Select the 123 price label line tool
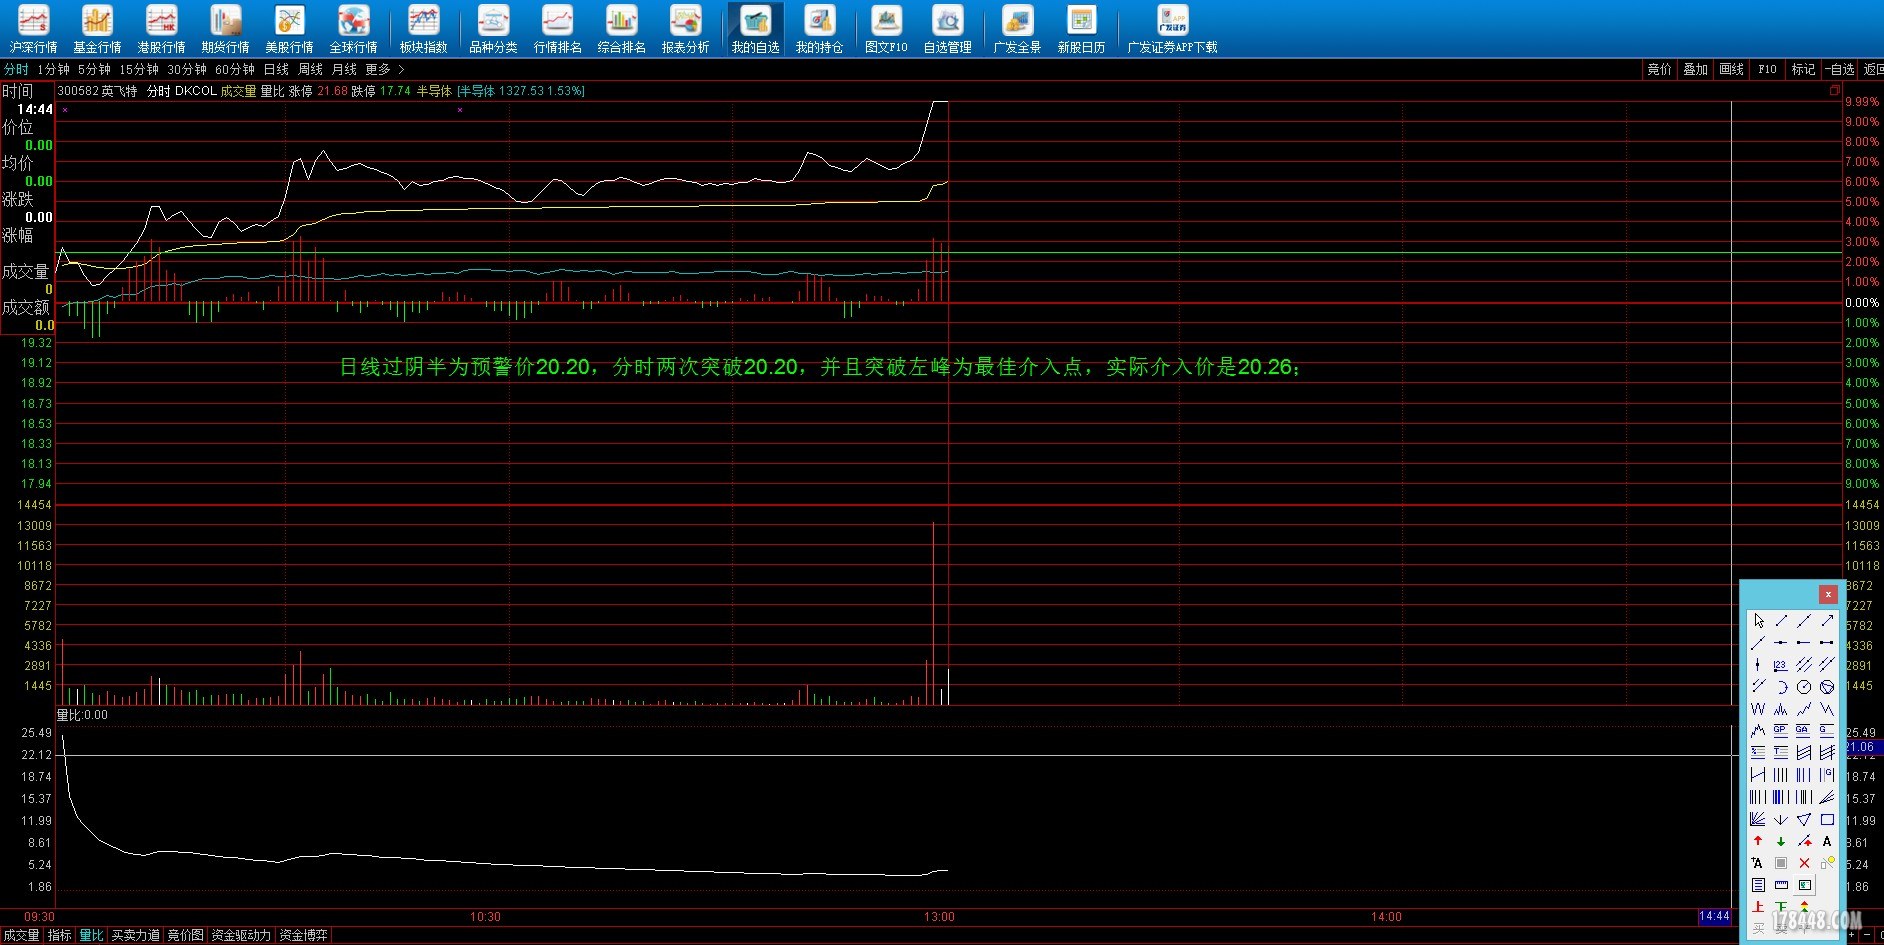The image size is (1884, 945). [x=1781, y=664]
